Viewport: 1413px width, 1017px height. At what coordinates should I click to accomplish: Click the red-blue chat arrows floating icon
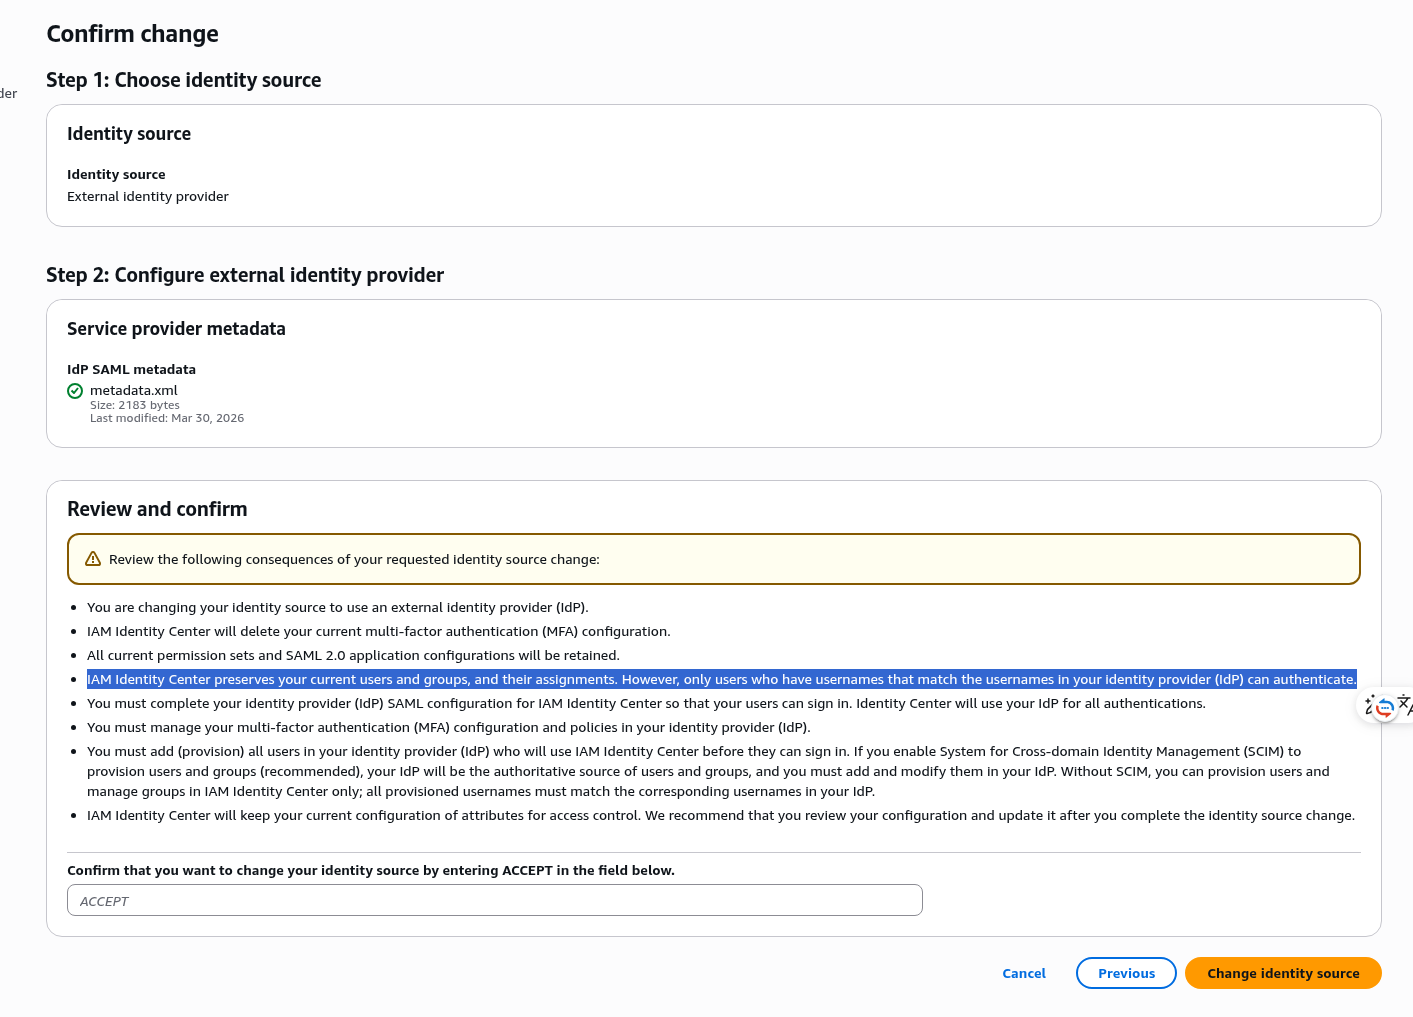tap(1386, 708)
